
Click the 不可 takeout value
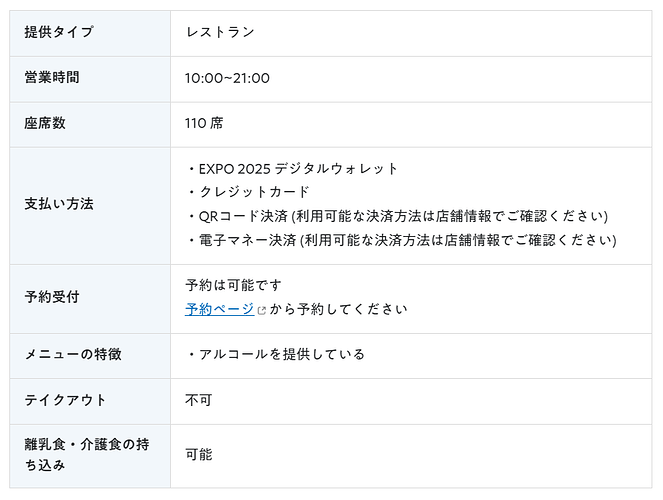coord(198,399)
